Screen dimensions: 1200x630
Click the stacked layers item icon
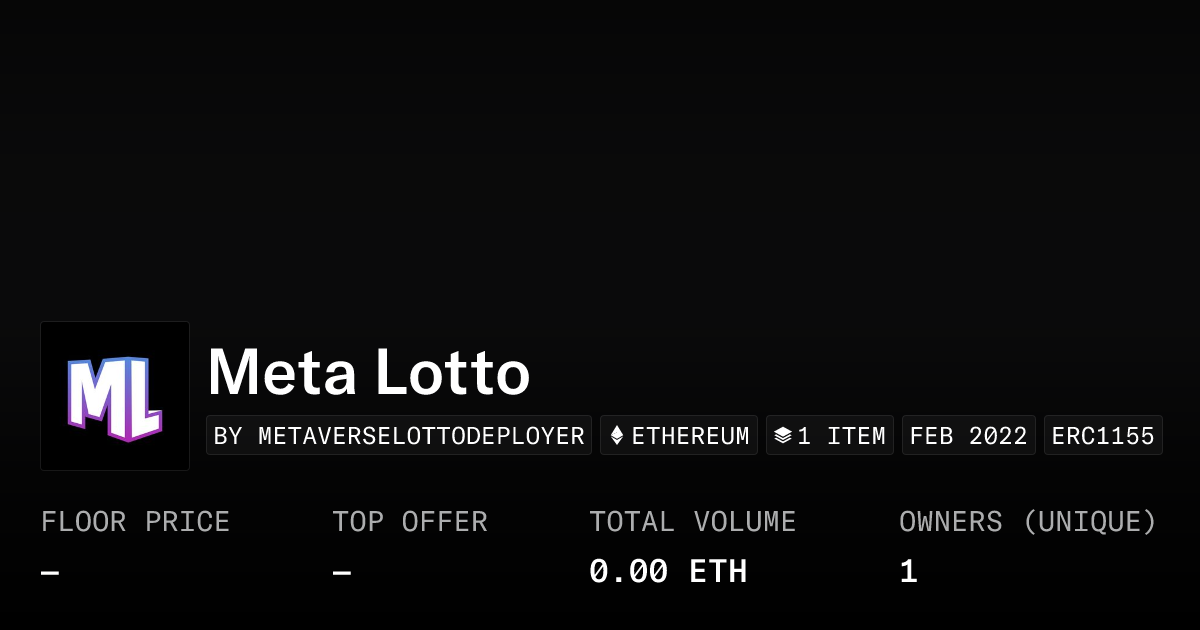point(783,436)
